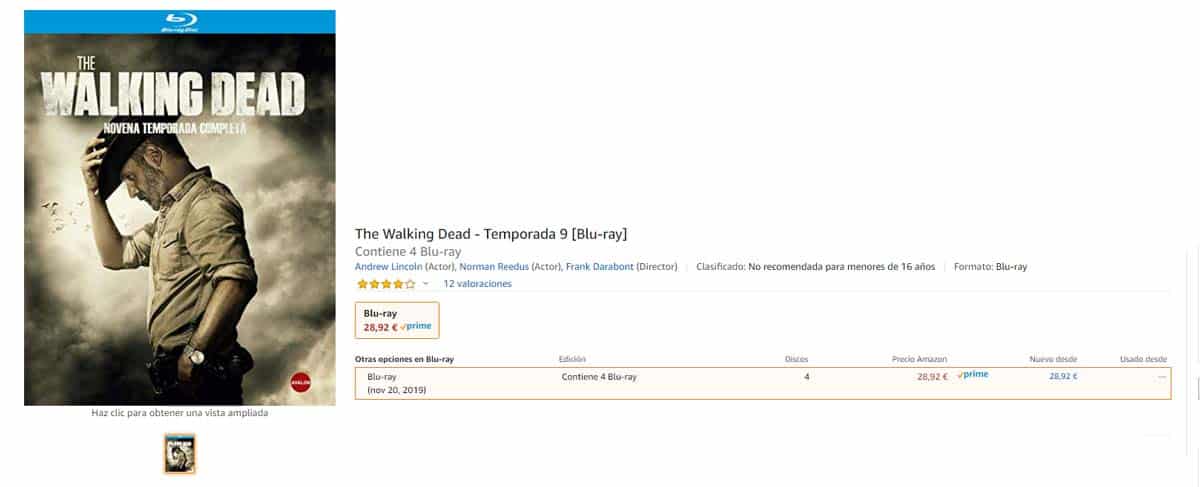Click the Prime logo in the options row
1200x487 pixels.
pyautogui.click(x=973, y=375)
